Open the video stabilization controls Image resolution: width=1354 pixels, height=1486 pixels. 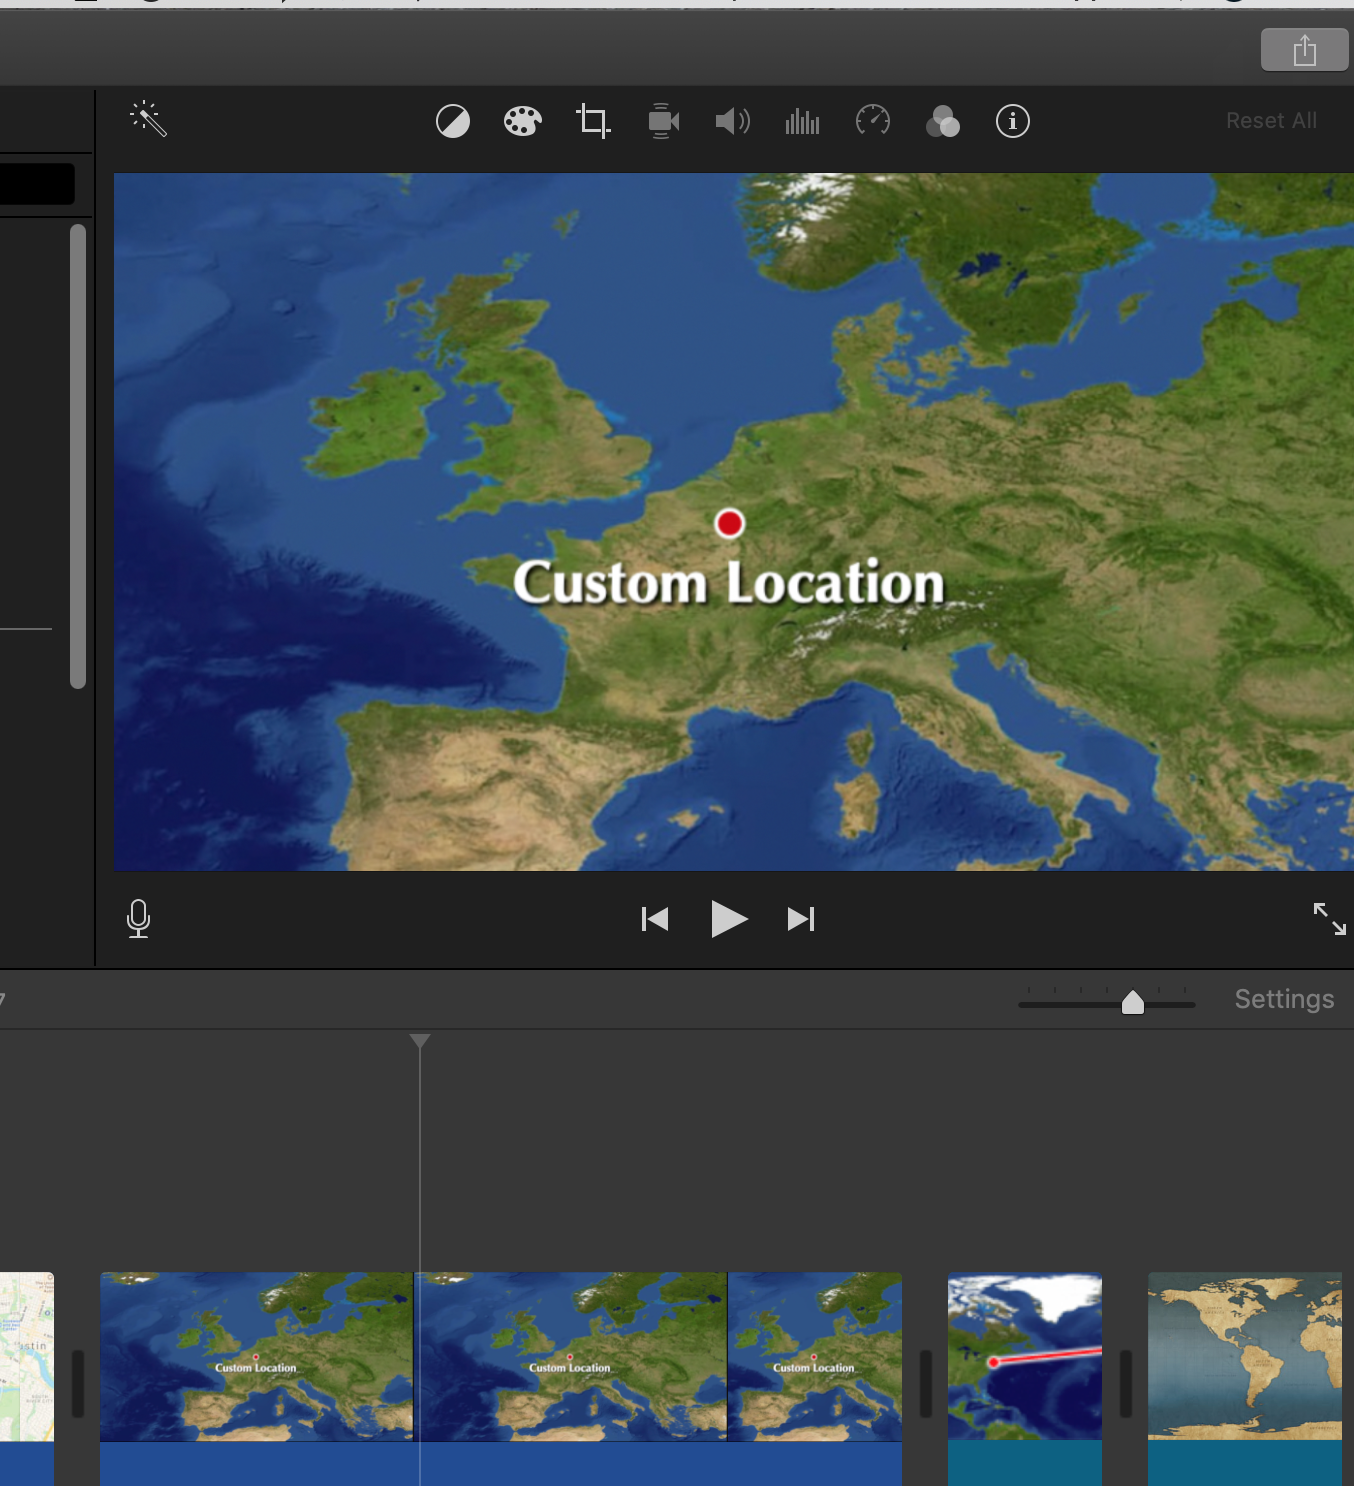(x=663, y=122)
